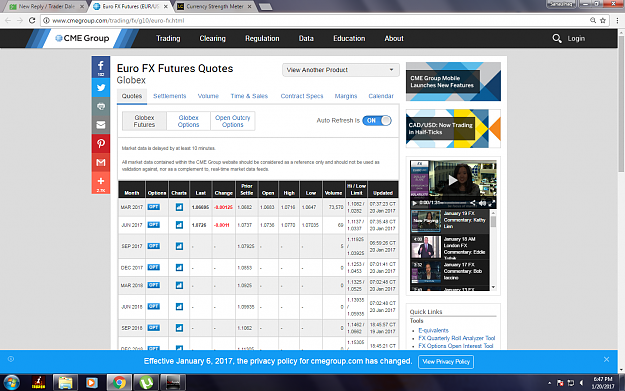Open CME Group Mobile features banner
Viewport: 625px width, 391px height.
click(453, 81)
